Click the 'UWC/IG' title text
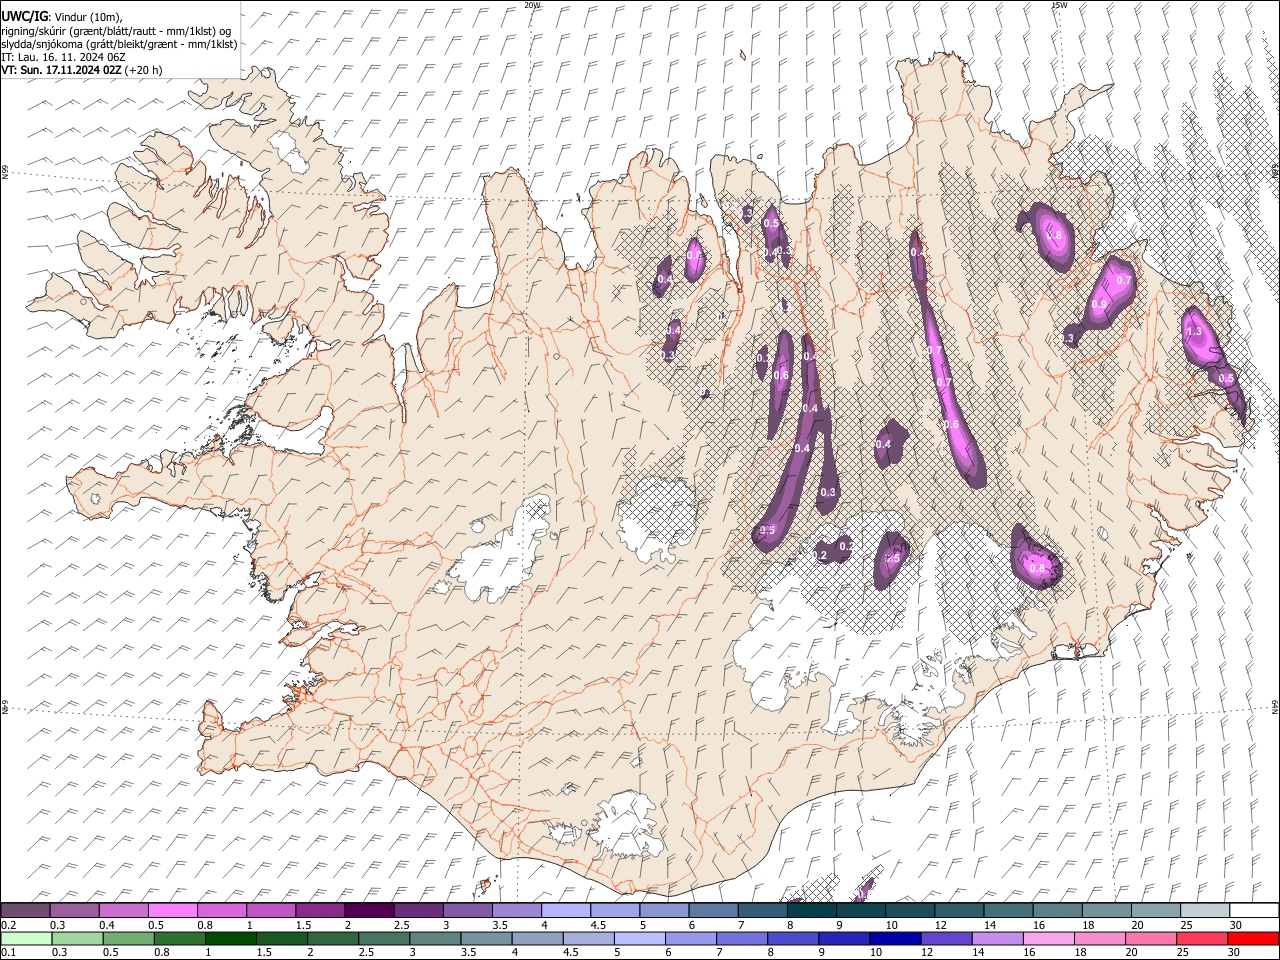 pos(24,17)
